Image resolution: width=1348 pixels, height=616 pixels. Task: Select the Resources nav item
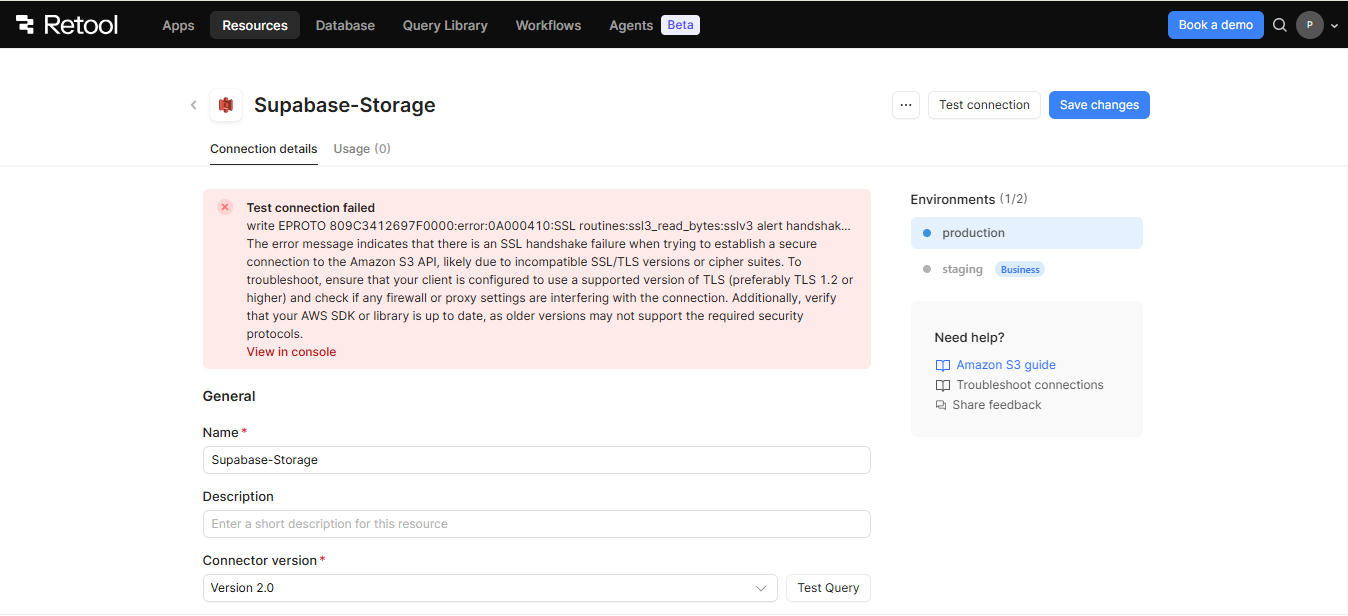(255, 25)
